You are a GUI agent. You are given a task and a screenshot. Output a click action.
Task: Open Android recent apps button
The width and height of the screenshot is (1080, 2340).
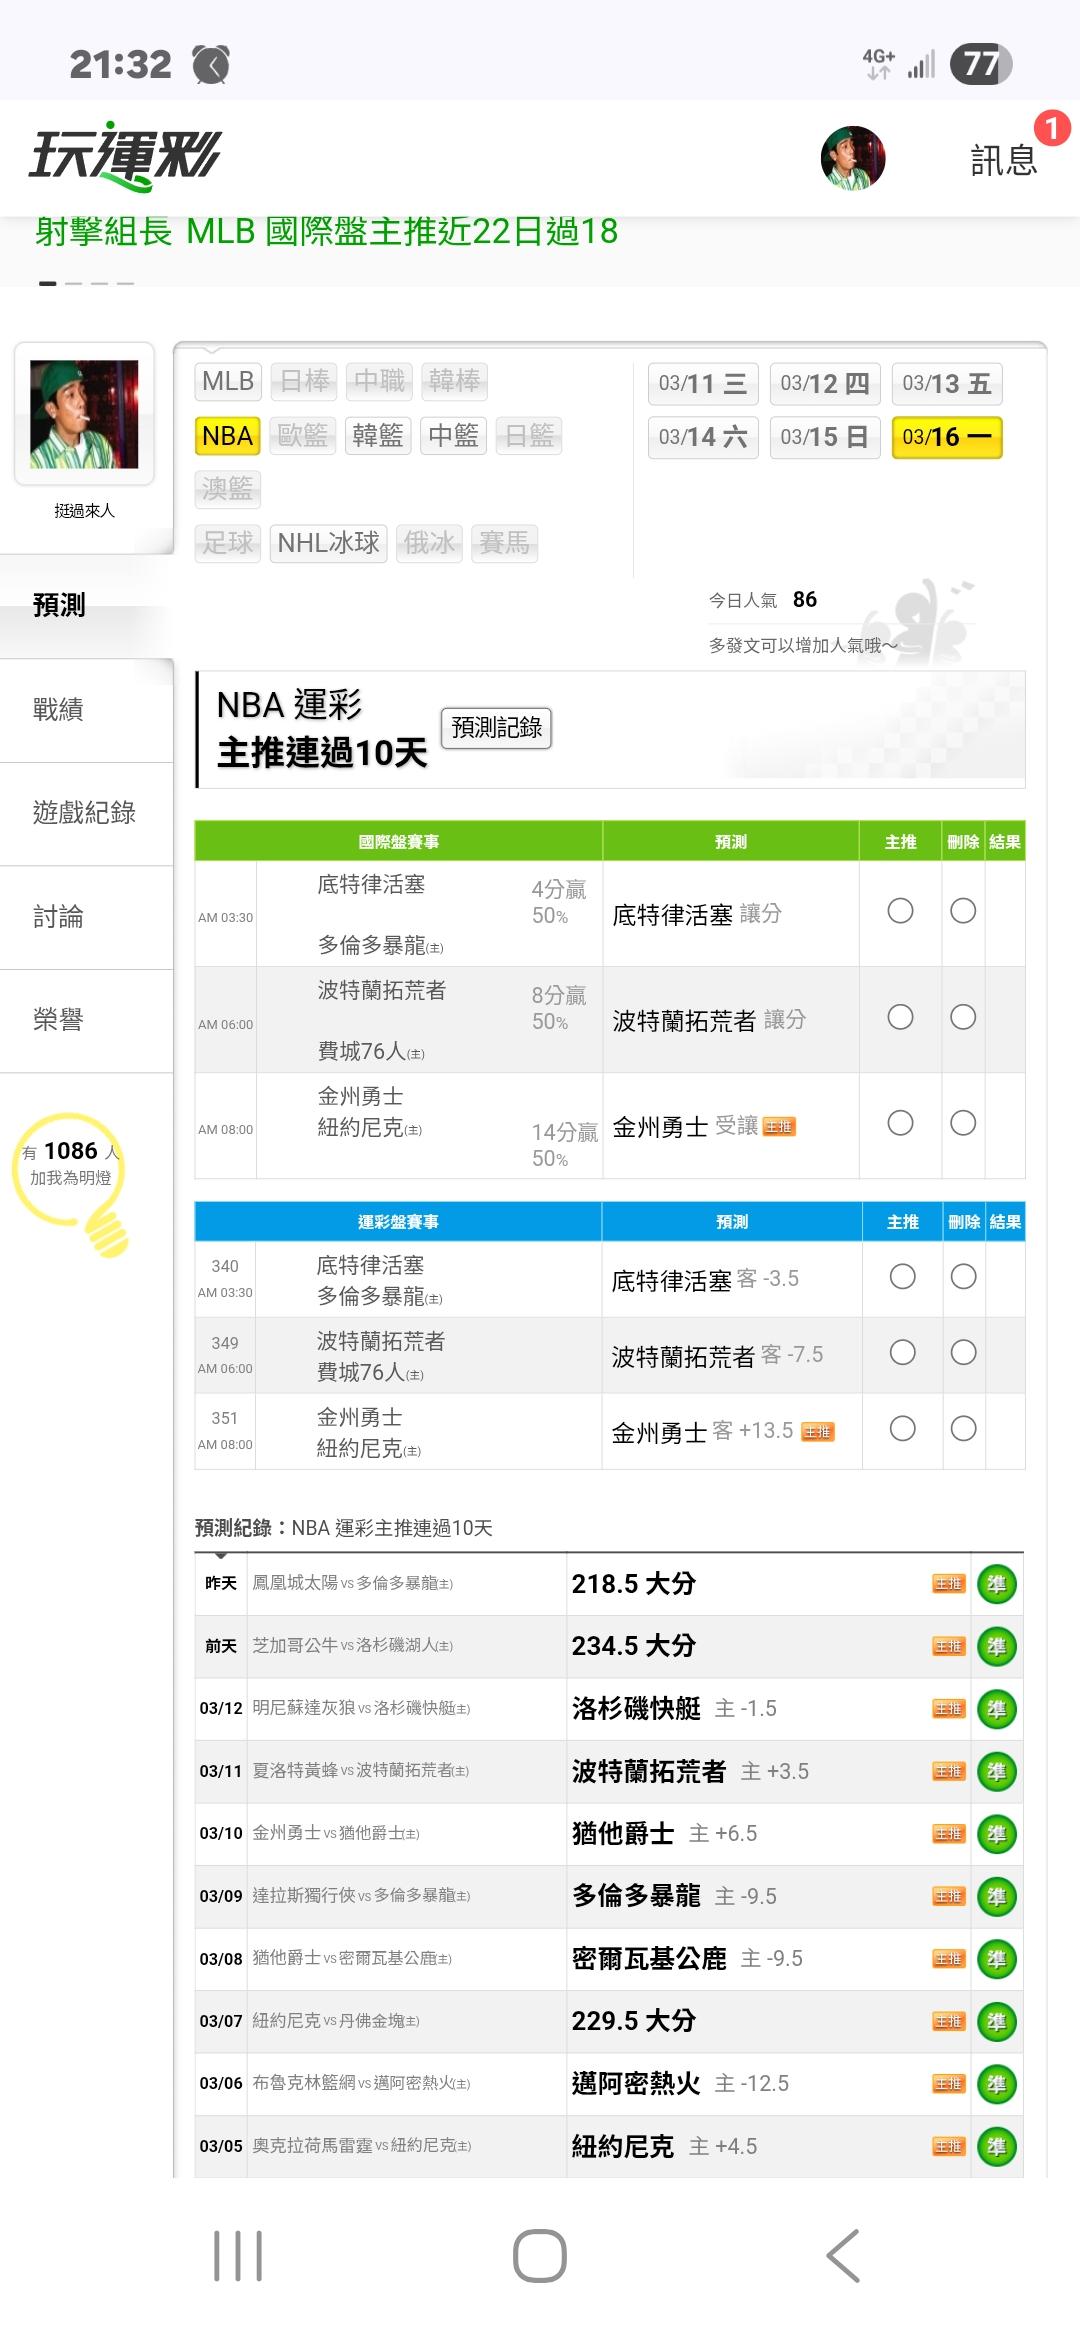coord(238,2257)
